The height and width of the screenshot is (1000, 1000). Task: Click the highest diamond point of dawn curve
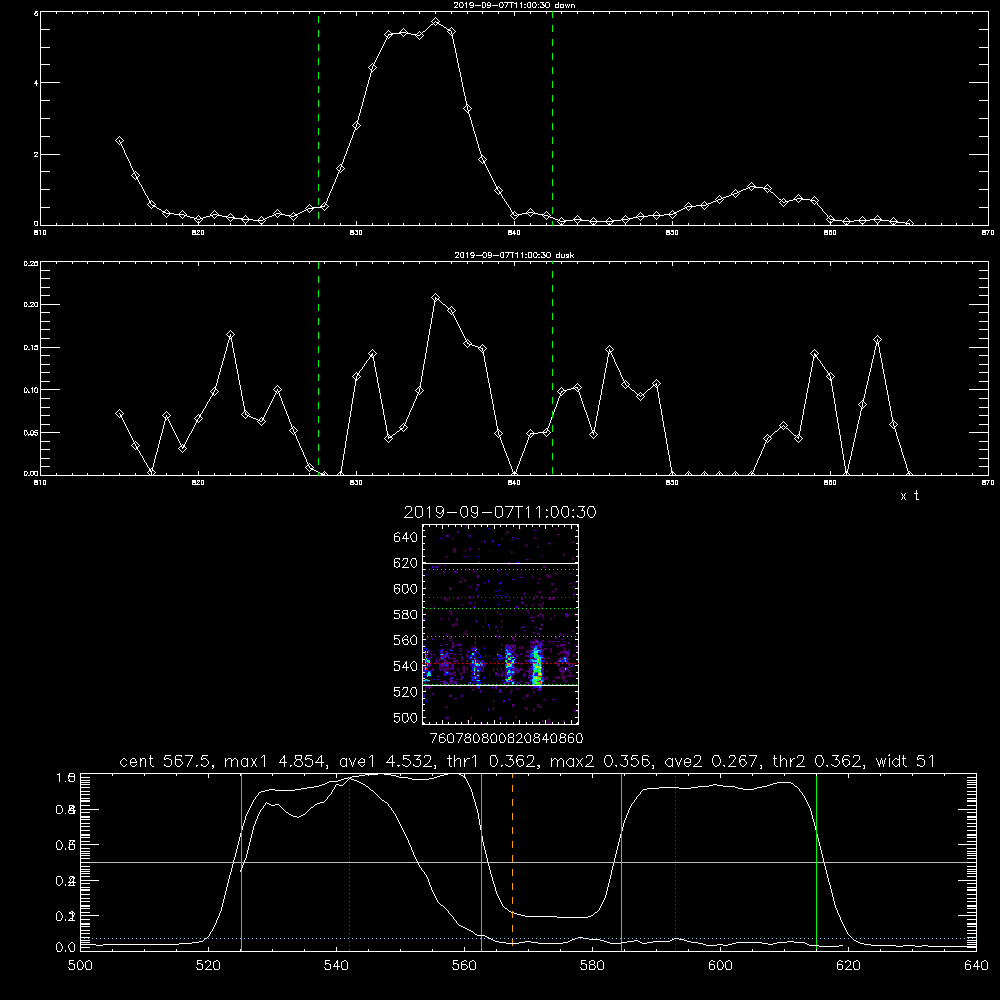coord(436,22)
